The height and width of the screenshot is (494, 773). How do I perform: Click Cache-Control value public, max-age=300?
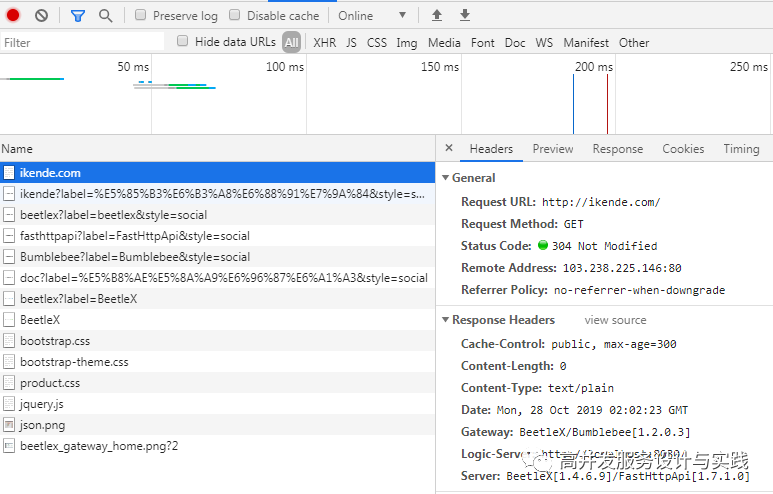click(614, 344)
